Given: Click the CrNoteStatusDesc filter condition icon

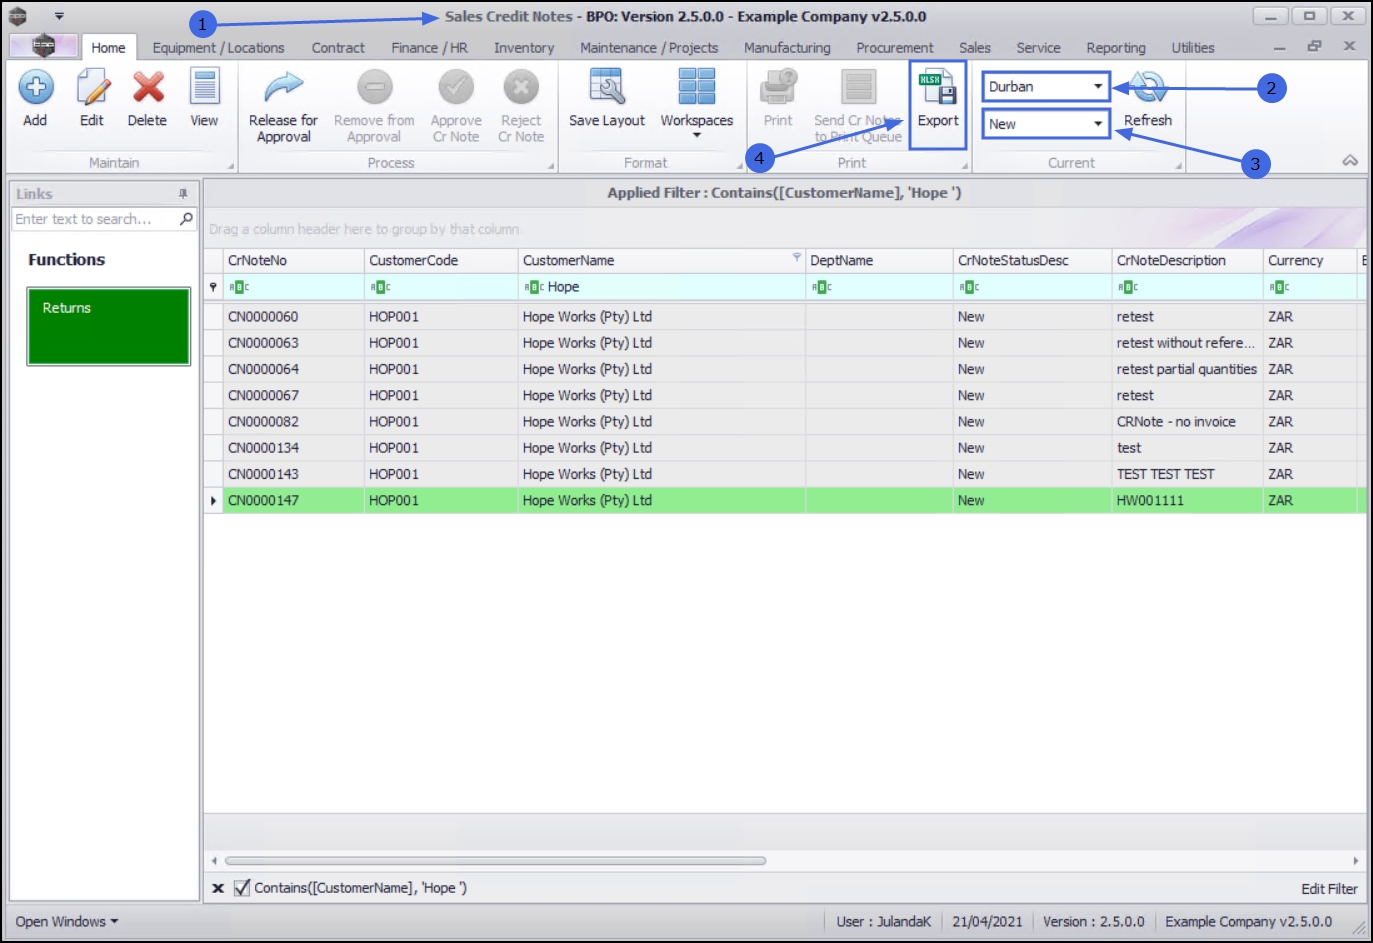Looking at the screenshot, I should [x=969, y=287].
